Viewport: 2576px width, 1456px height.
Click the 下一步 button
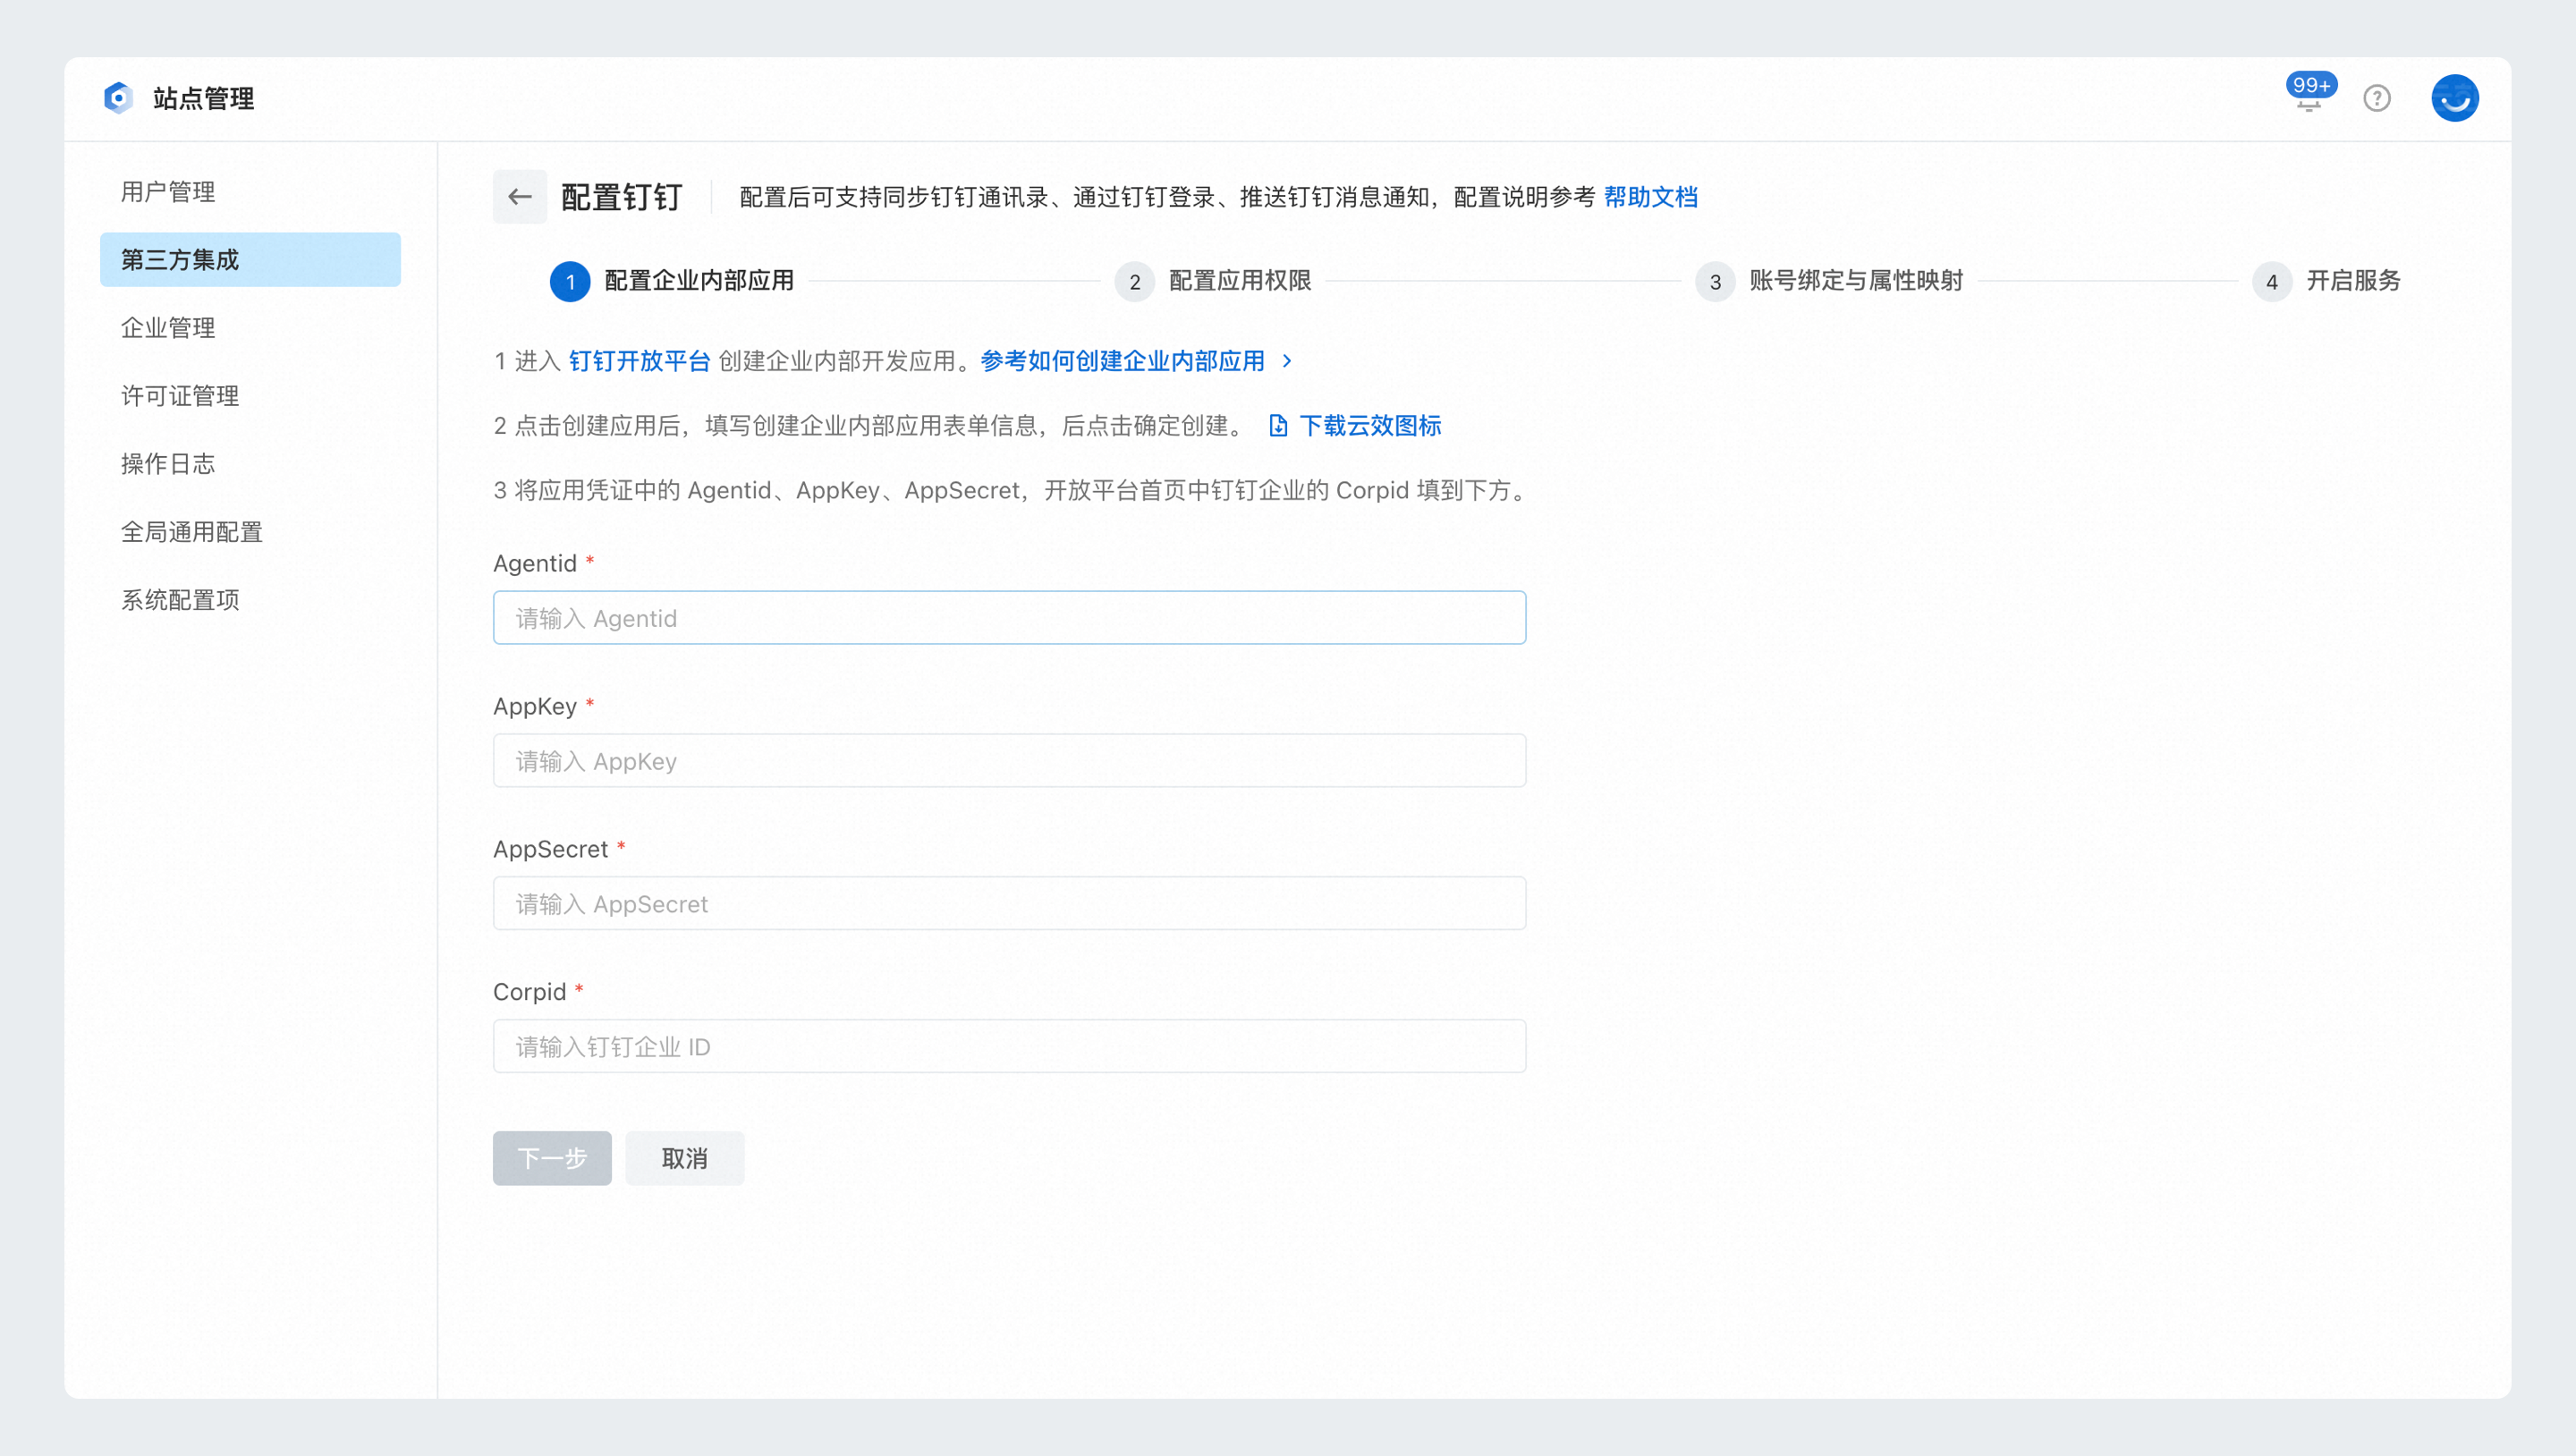coord(552,1158)
